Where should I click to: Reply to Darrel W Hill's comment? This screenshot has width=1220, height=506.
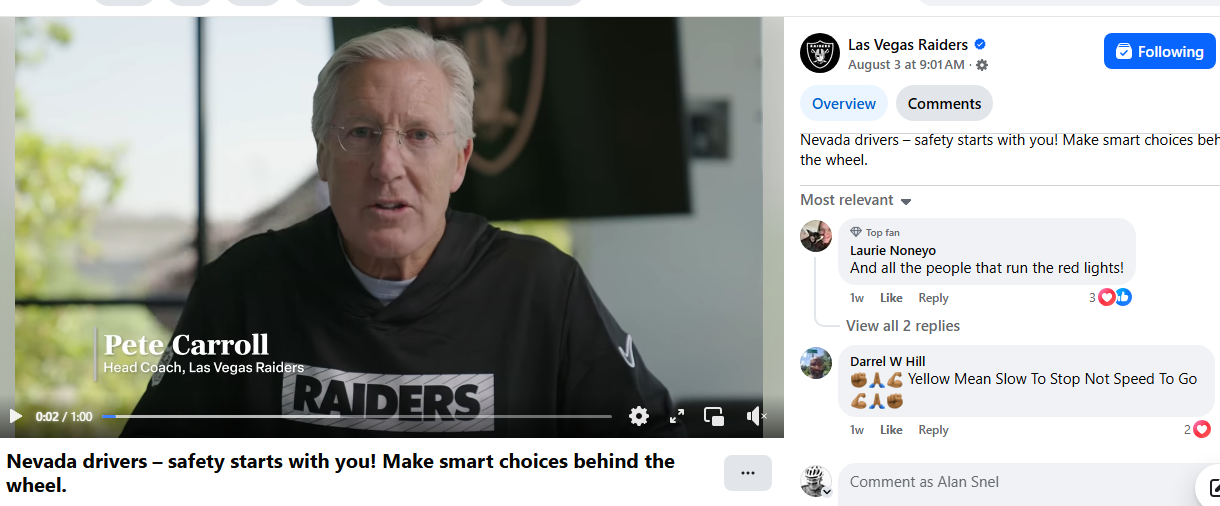pyautogui.click(x=933, y=430)
